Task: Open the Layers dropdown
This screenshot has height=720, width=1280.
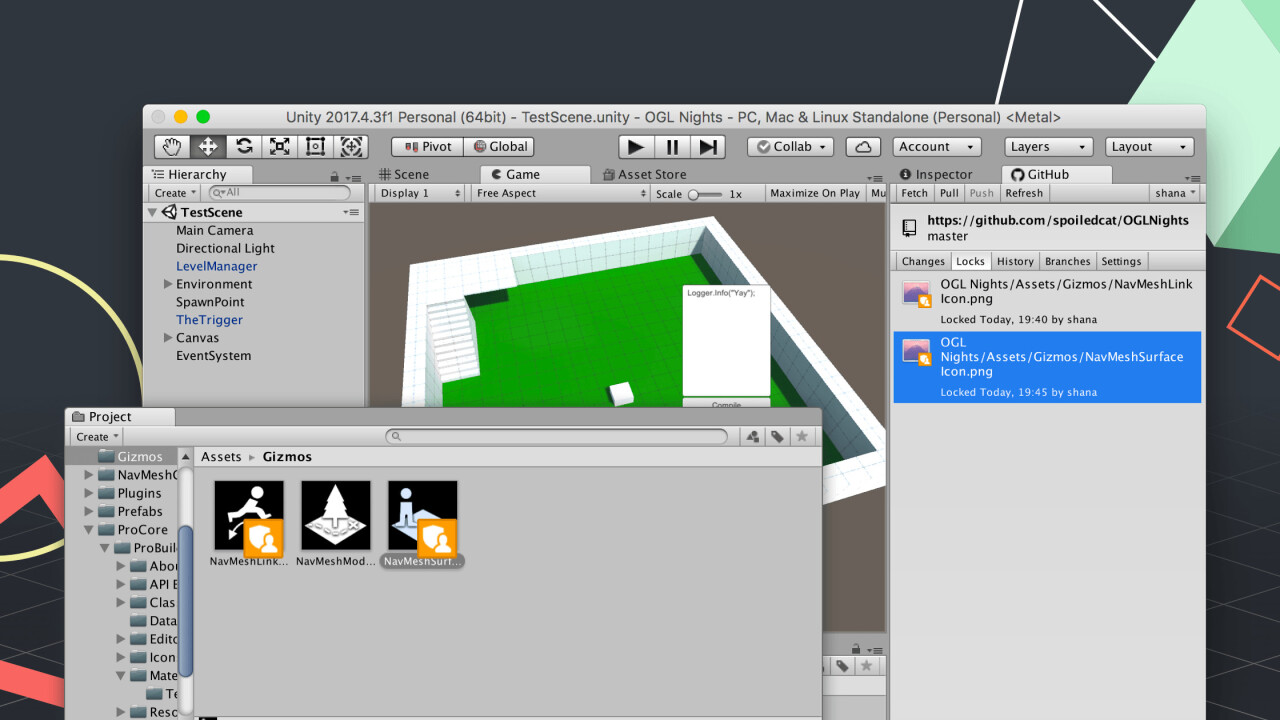Action: pos(1046,147)
